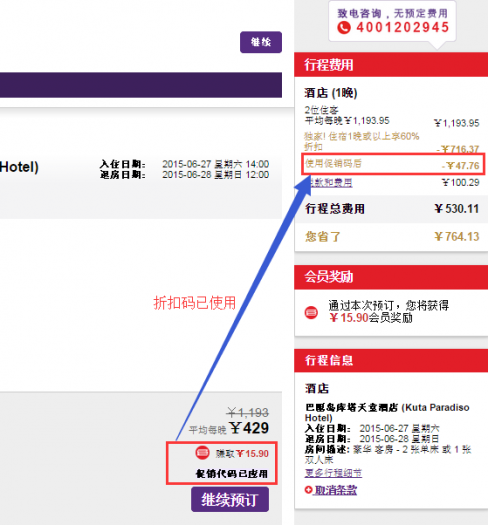Click rewards icon next to 赚取 ¥15.90

(x=203, y=453)
